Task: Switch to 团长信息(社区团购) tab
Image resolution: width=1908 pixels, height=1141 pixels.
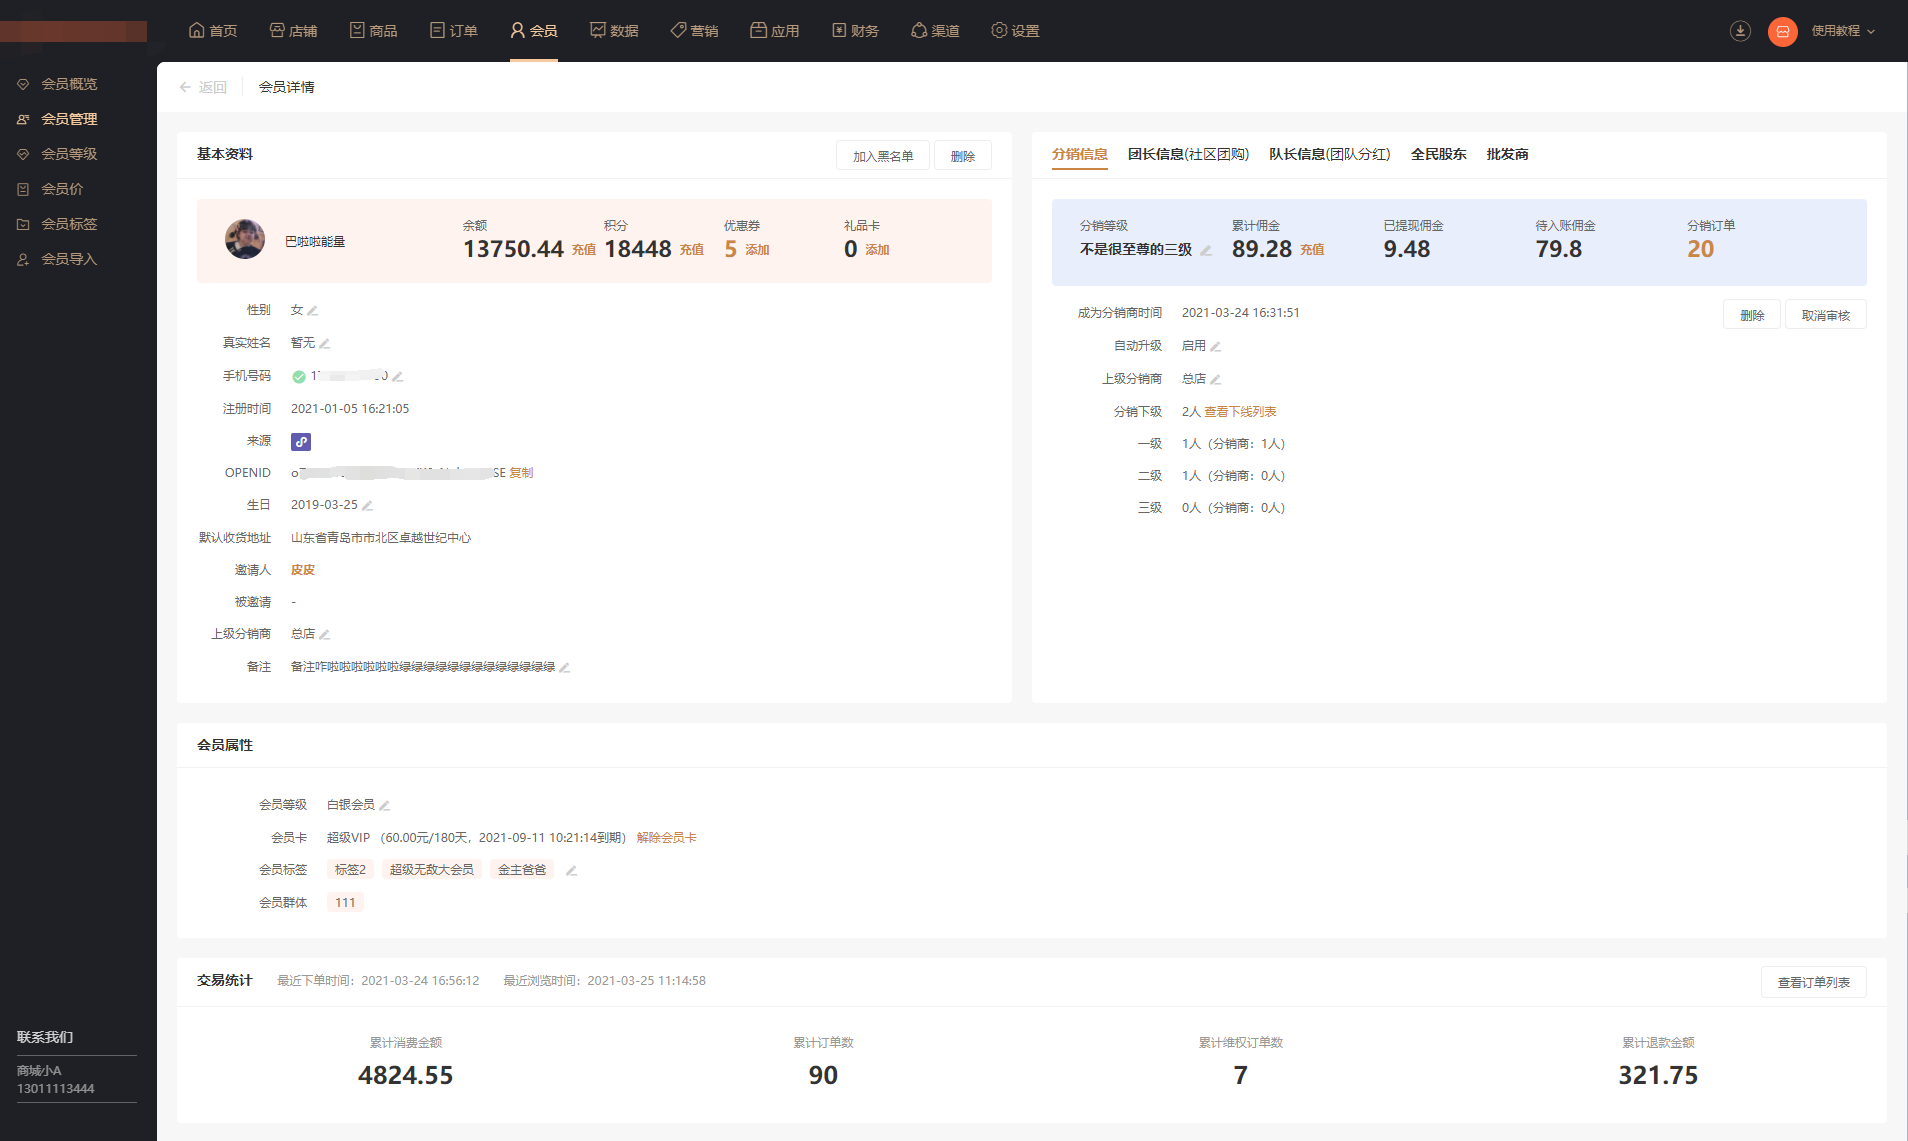Action: click(1188, 154)
